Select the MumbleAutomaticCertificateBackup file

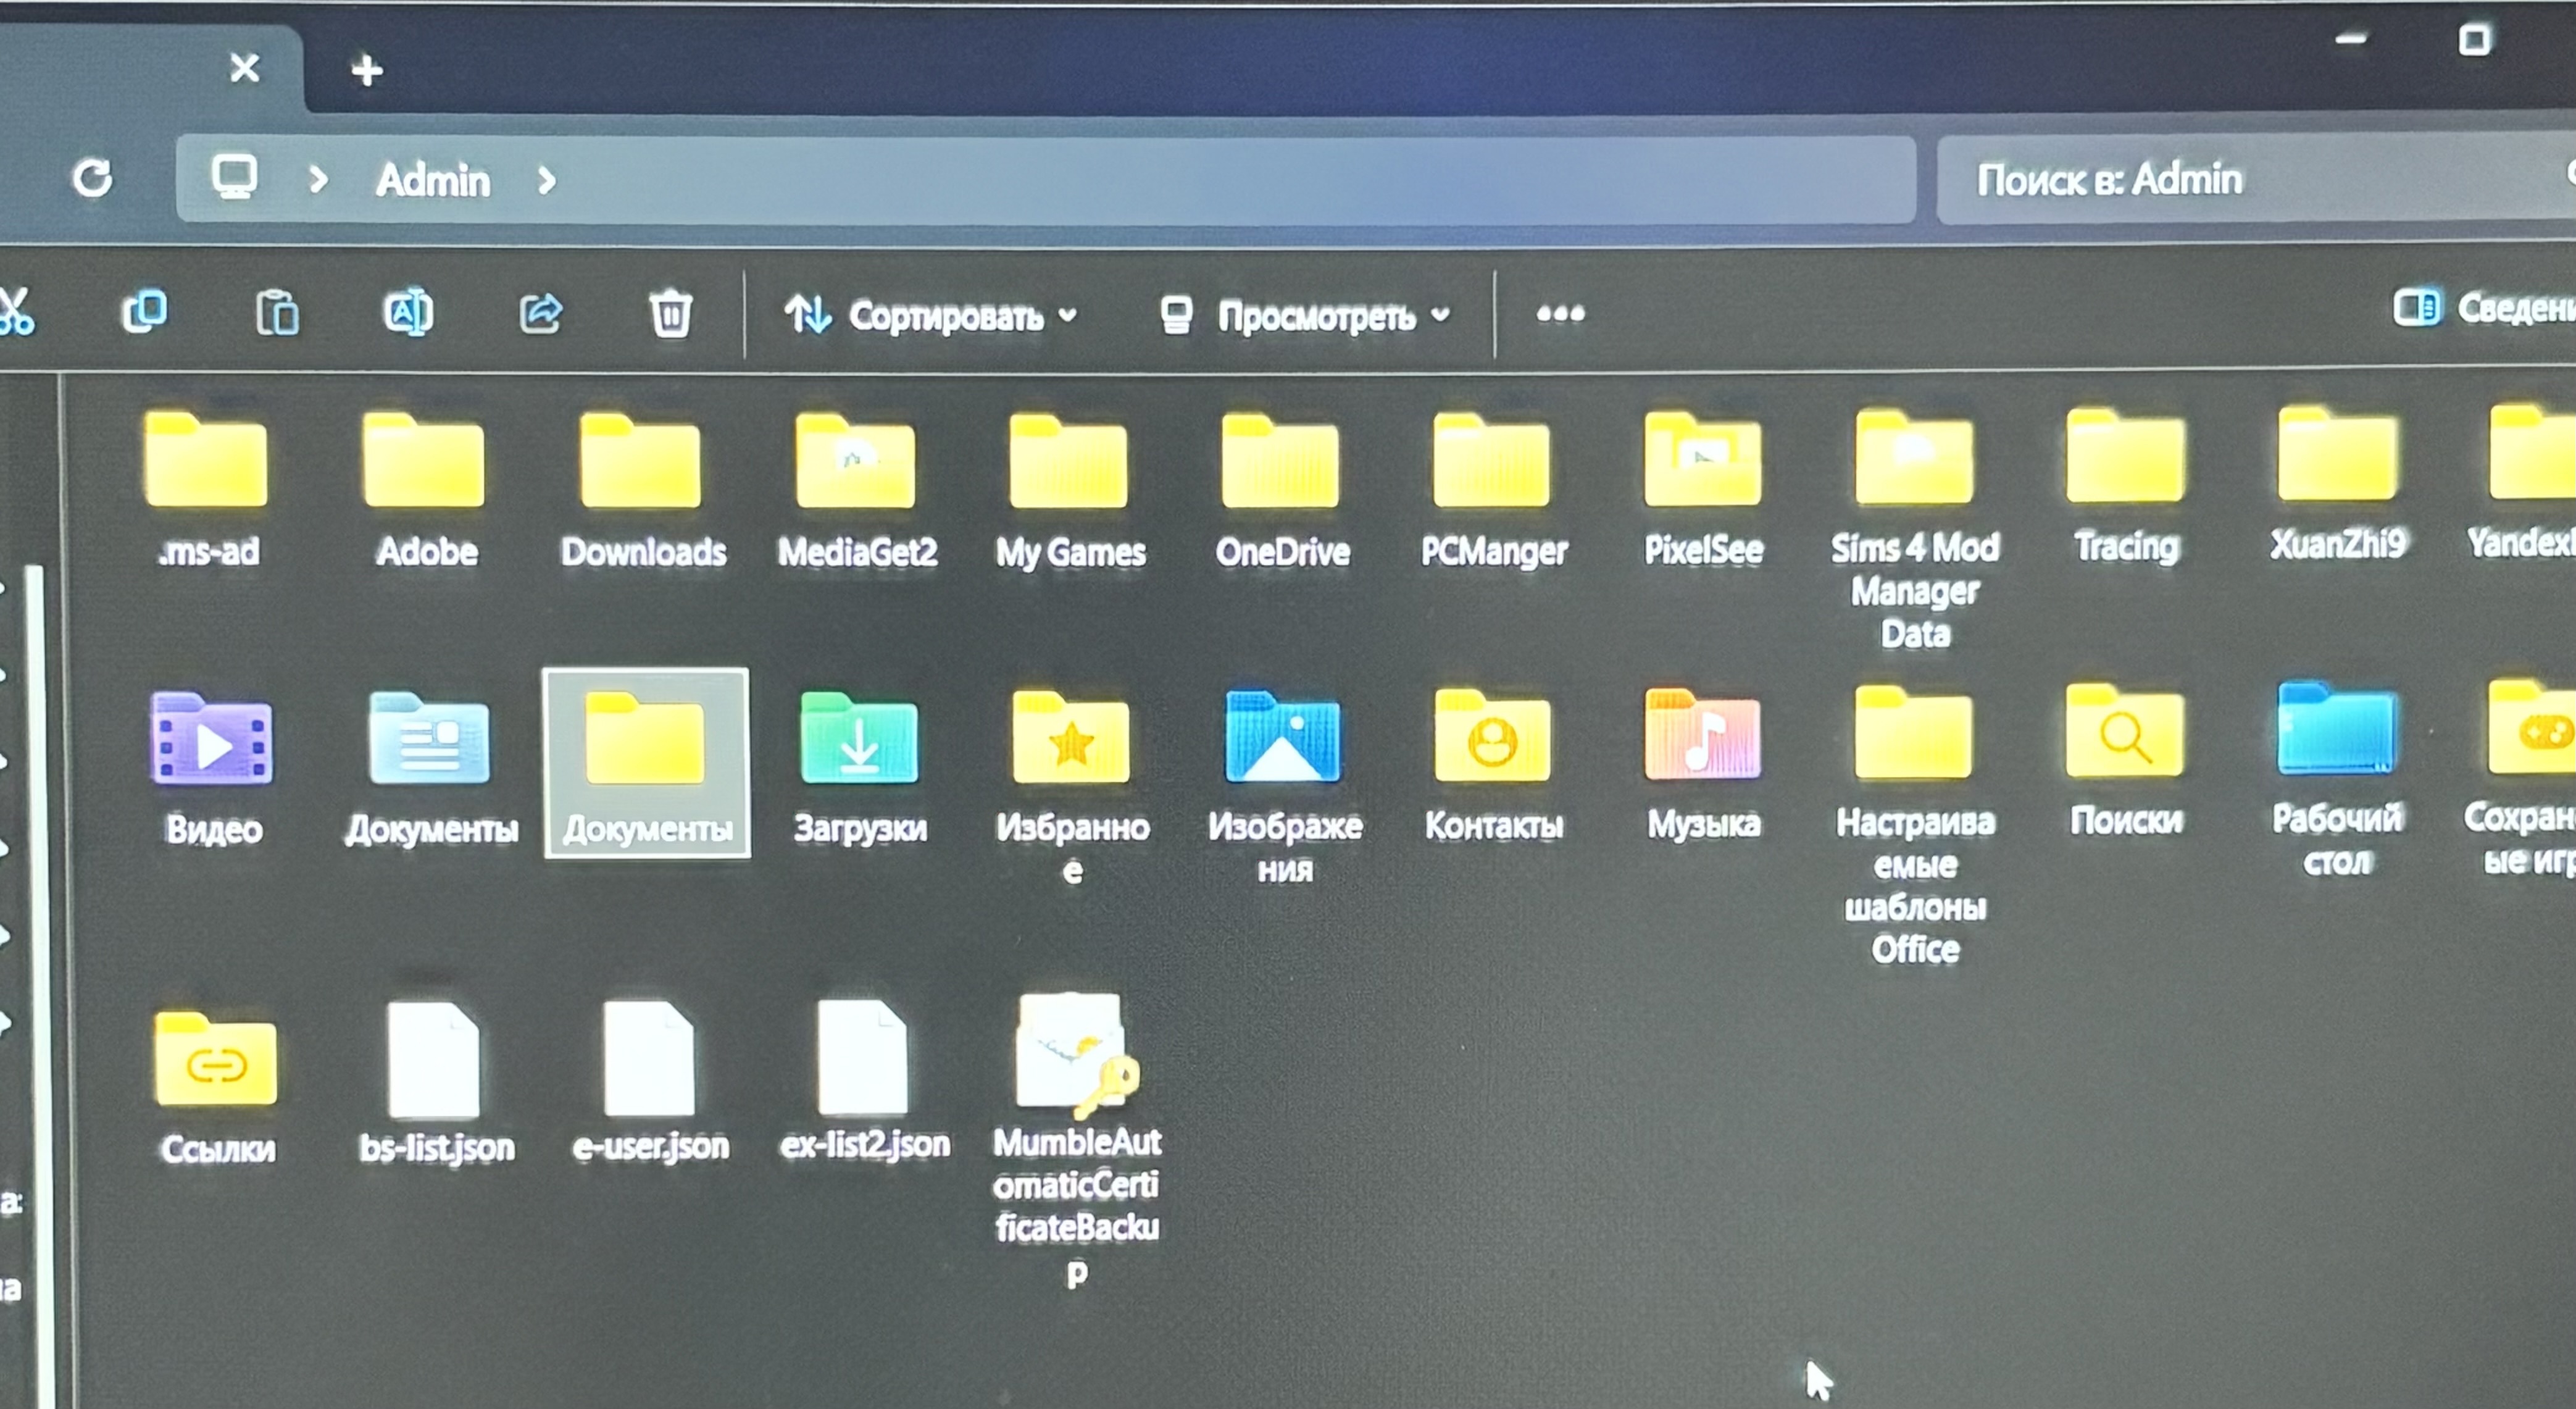coord(1076,1140)
